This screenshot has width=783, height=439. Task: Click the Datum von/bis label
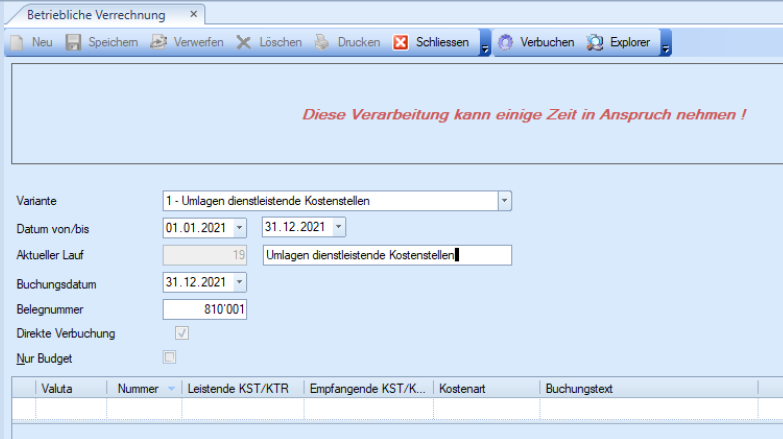click(x=52, y=229)
